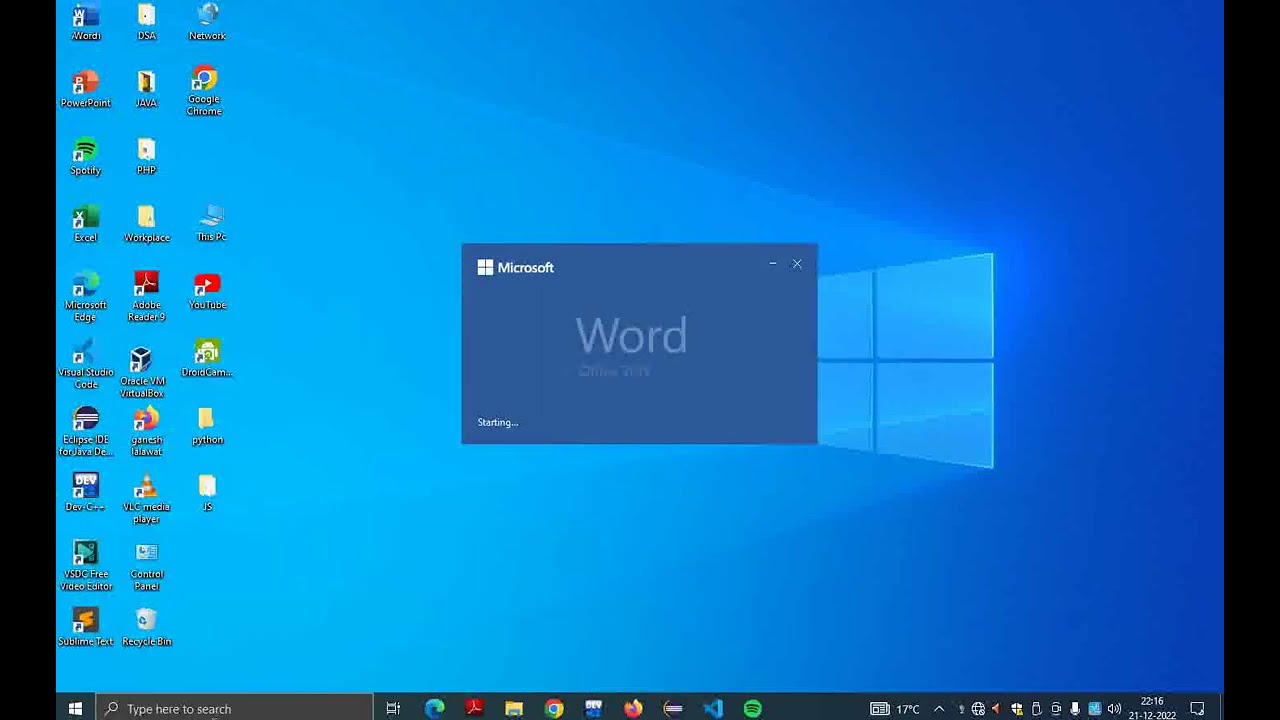
Task: Show hidden system tray icons
Action: coord(939,709)
